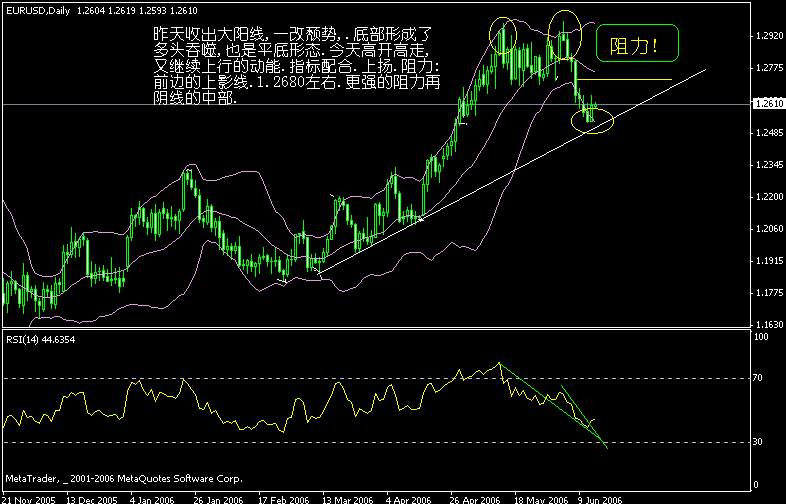Click the RSI 70 level label
Image resolution: width=786 pixels, height=504 pixels.
pyautogui.click(x=758, y=378)
